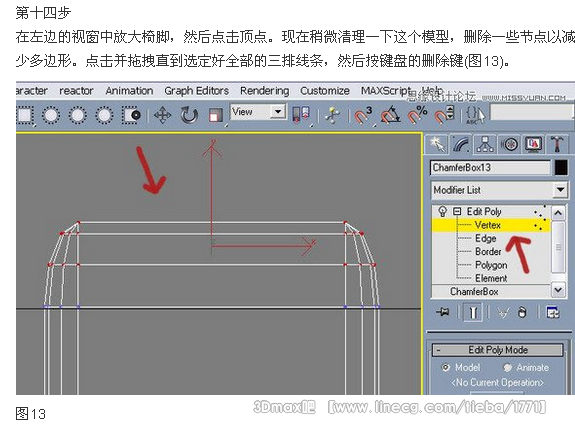Toggle Window/Crossing selection icon
This screenshot has height=424, width=575.
pyautogui.click(x=131, y=116)
